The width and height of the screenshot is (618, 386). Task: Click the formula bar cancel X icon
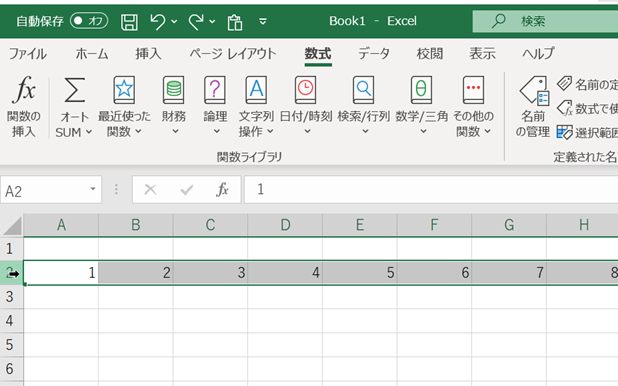click(150, 190)
